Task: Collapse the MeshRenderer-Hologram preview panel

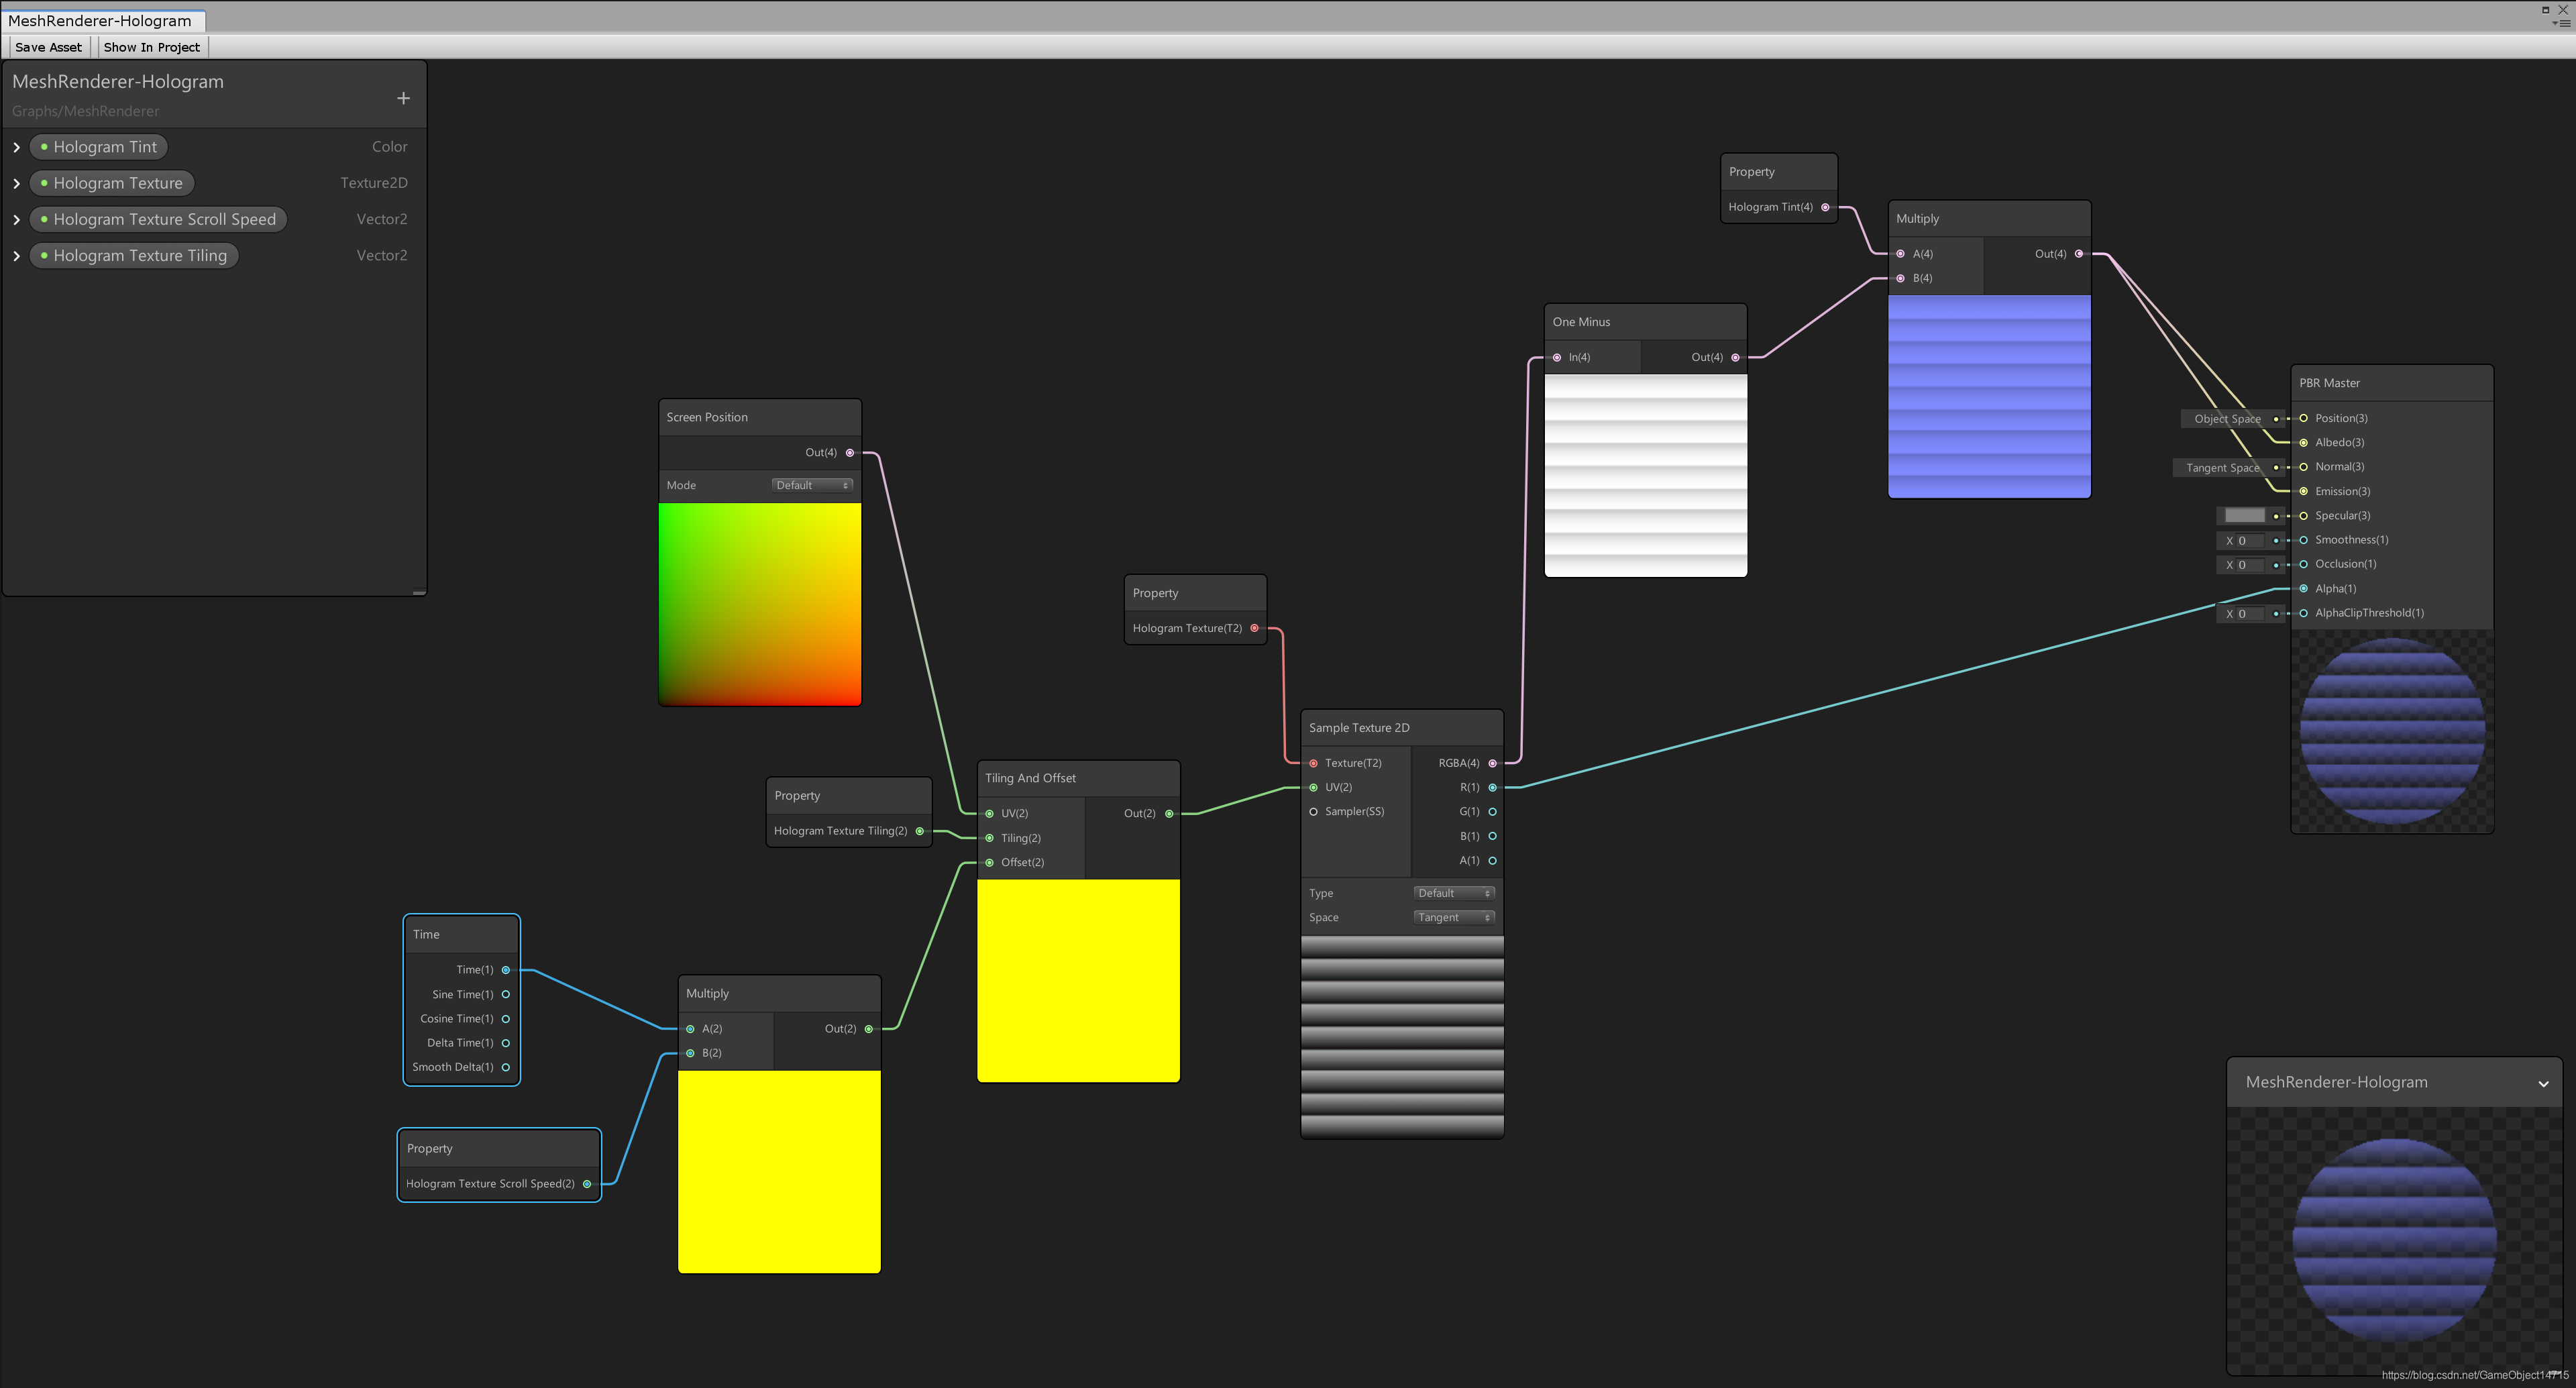Action: [x=2543, y=1083]
